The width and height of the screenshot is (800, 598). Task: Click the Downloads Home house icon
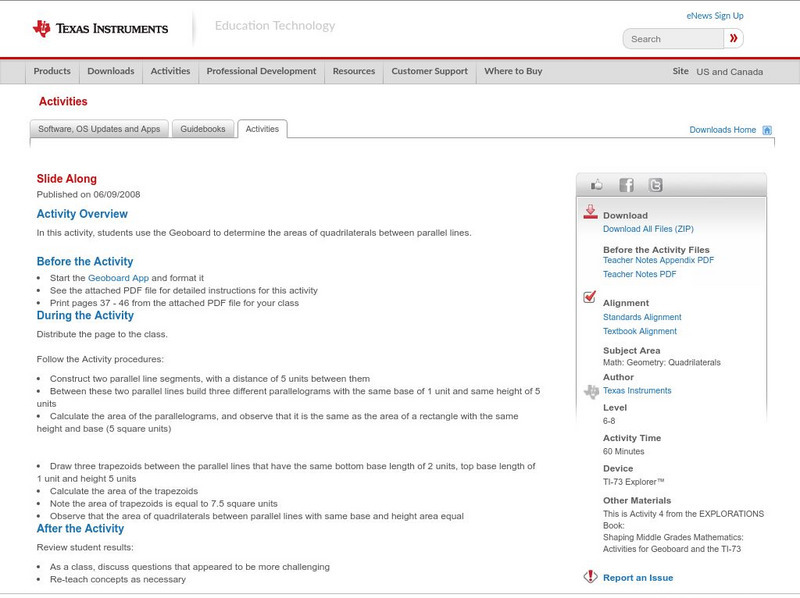coord(767,130)
